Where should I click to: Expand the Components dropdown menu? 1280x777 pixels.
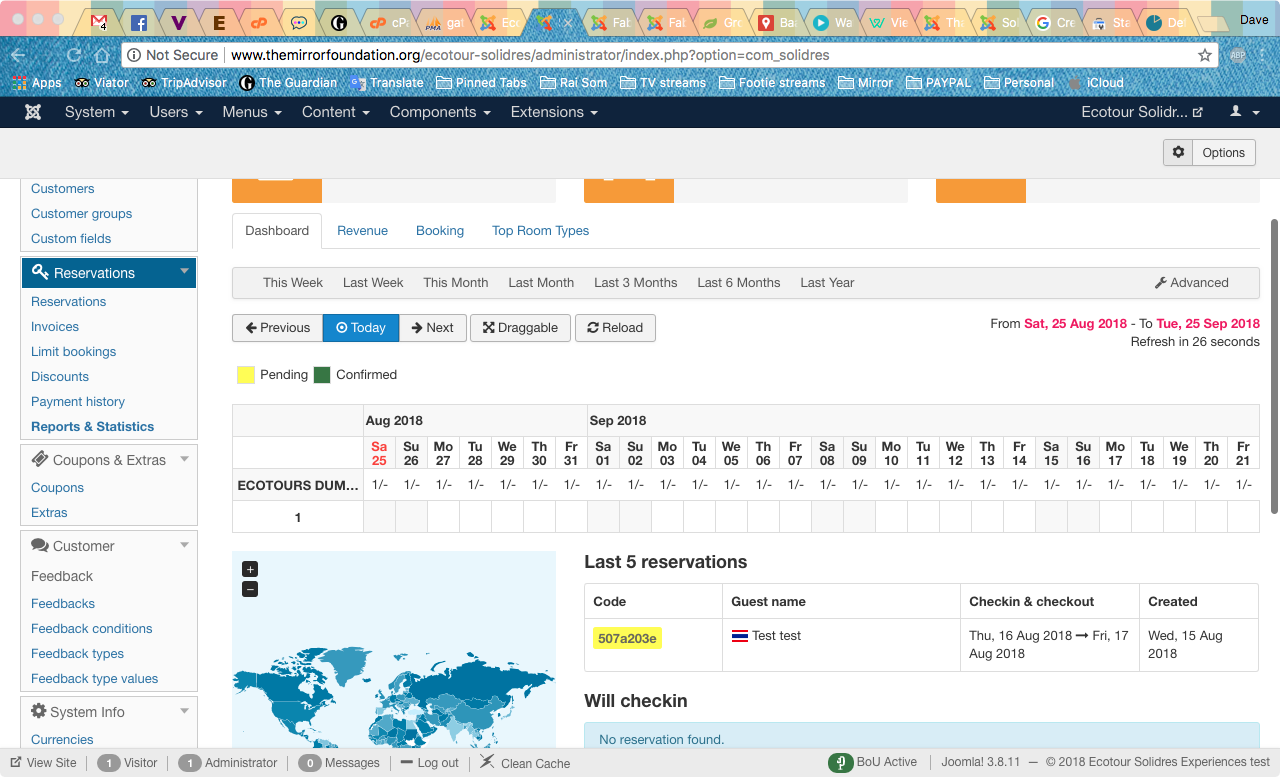pos(440,112)
